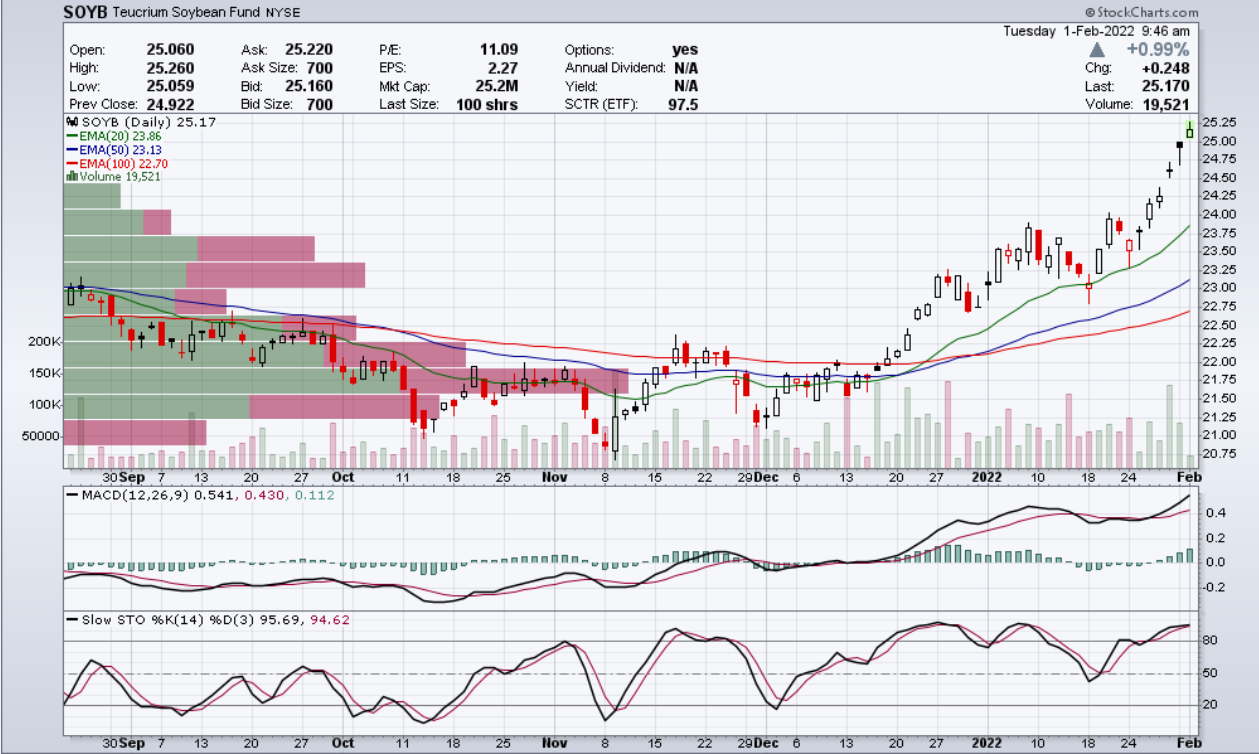Click the Bid Size value 700

pos(319,104)
